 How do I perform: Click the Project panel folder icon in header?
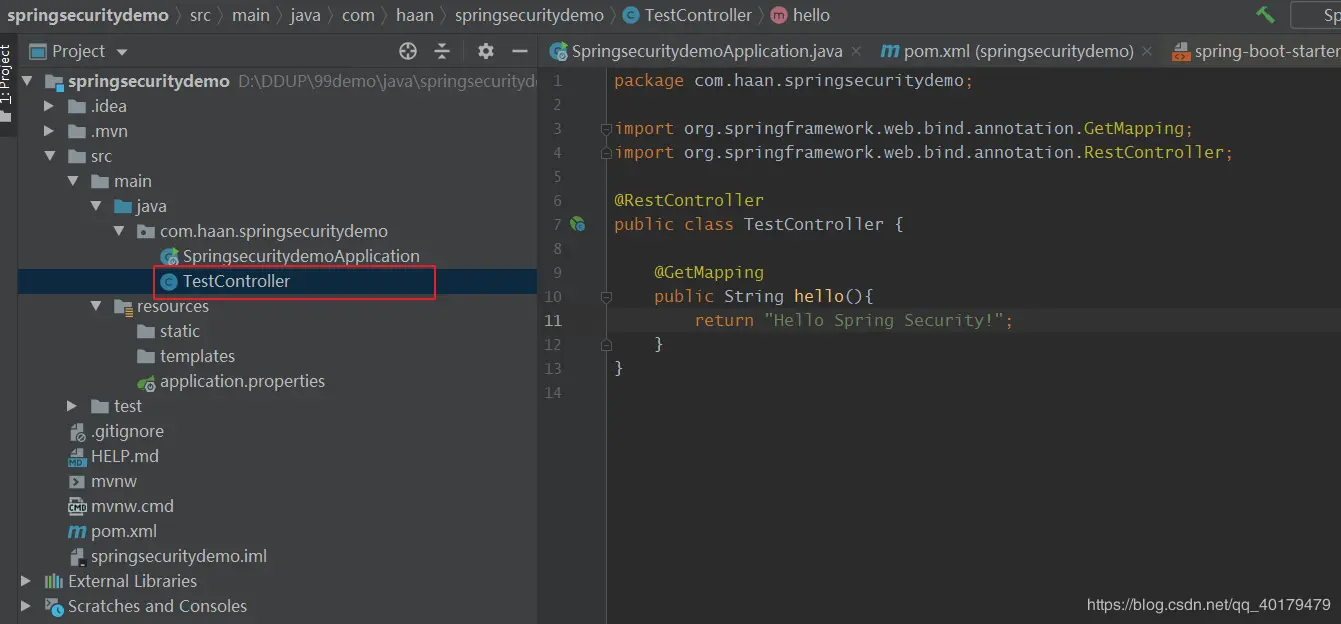click(x=38, y=51)
